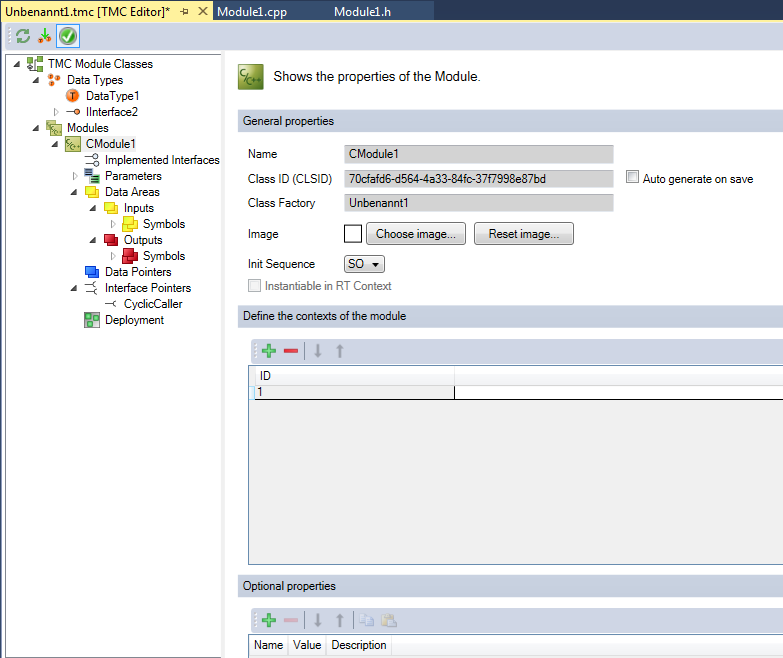Click the Description column header
The image size is (783, 658).
coord(359,645)
